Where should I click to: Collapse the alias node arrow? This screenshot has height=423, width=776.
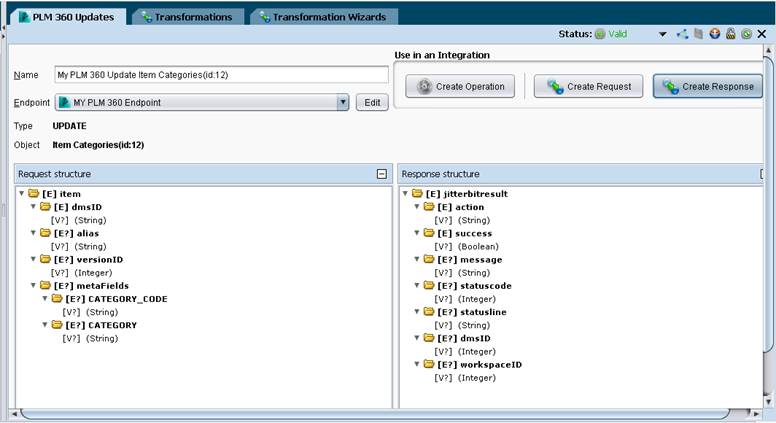coord(33,233)
